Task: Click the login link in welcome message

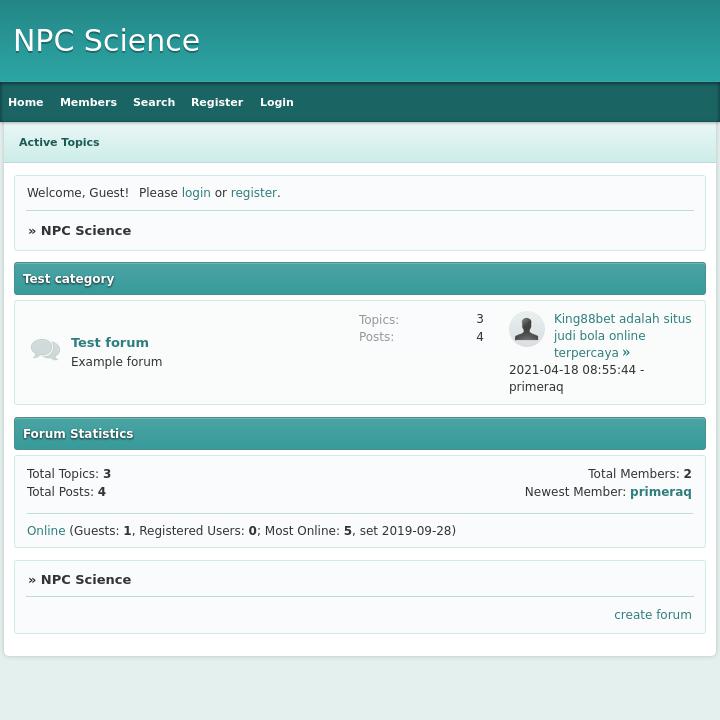Action: [196, 193]
